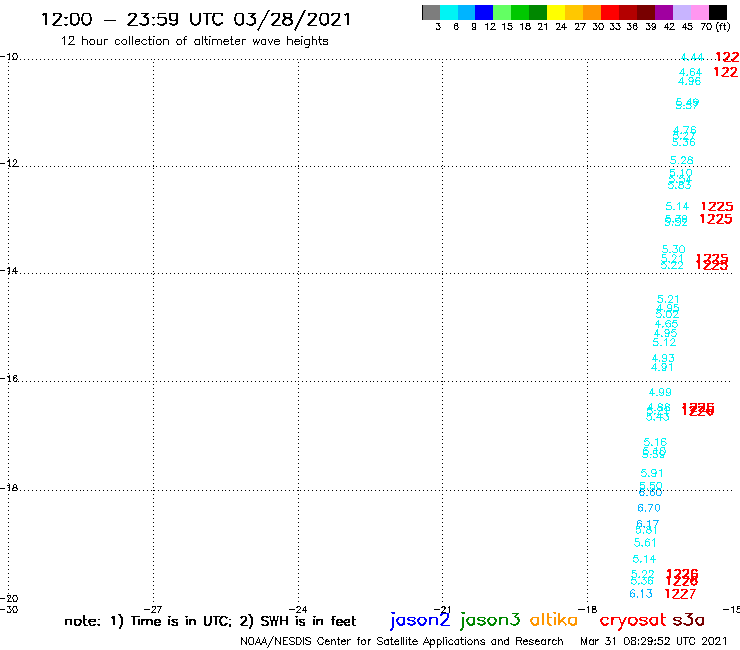Screen dimensions: 740x650
Task: Click the wave height value '6.13'
Action: pyautogui.click(x=641, y=594)
